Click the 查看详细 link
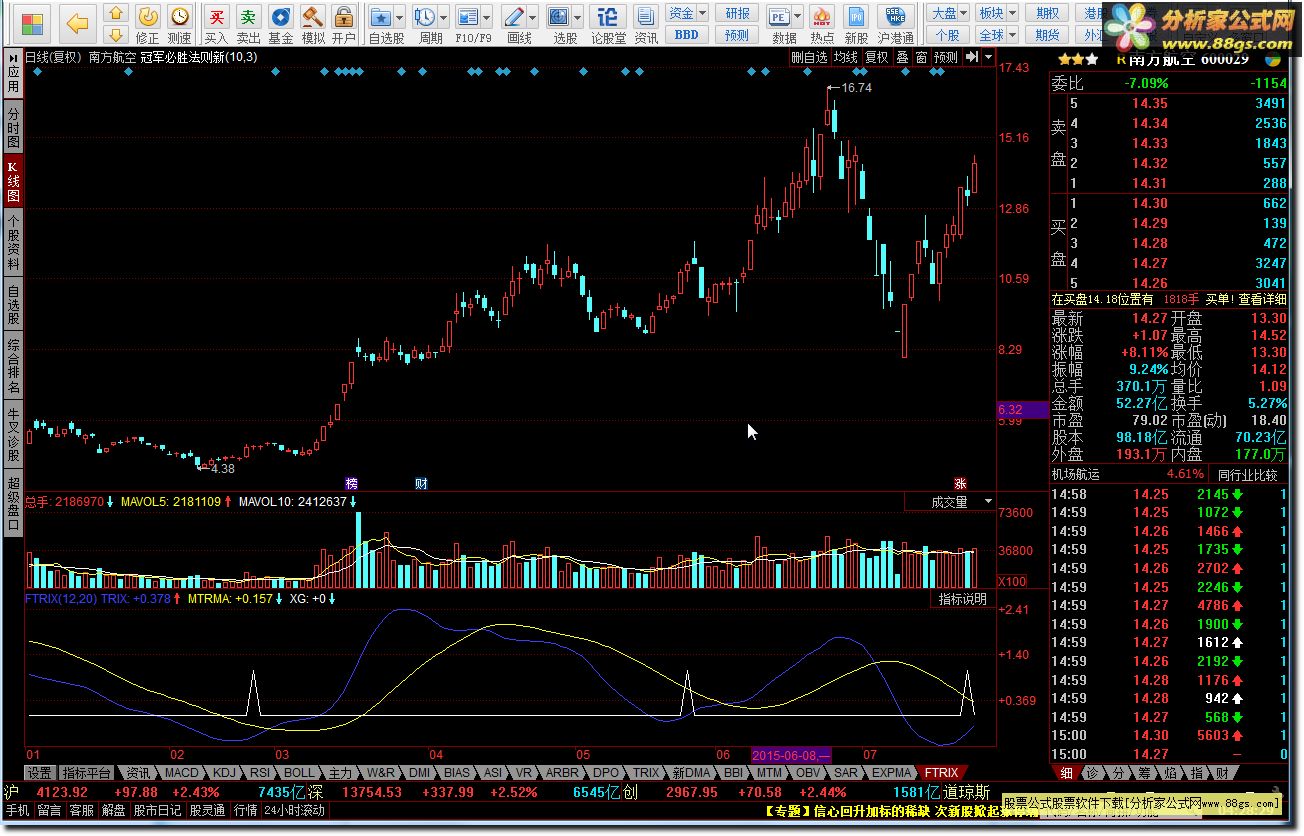 1263,299
